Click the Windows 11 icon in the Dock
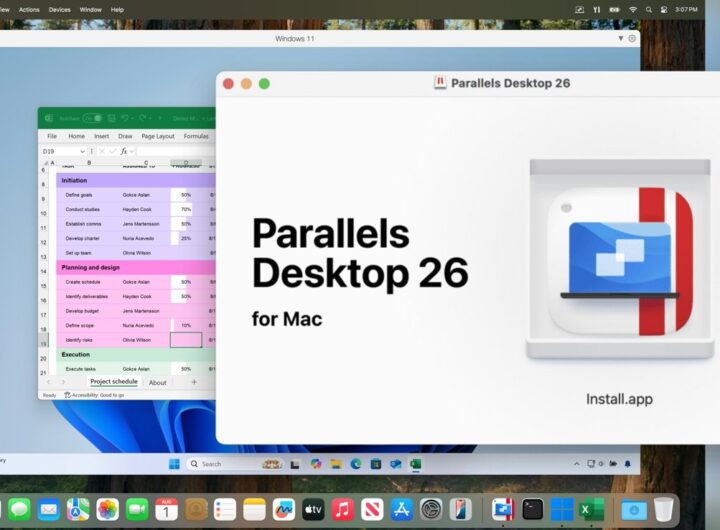Viewport: 720px width, 530px height. pyautogui.click(x=562, y=509)
